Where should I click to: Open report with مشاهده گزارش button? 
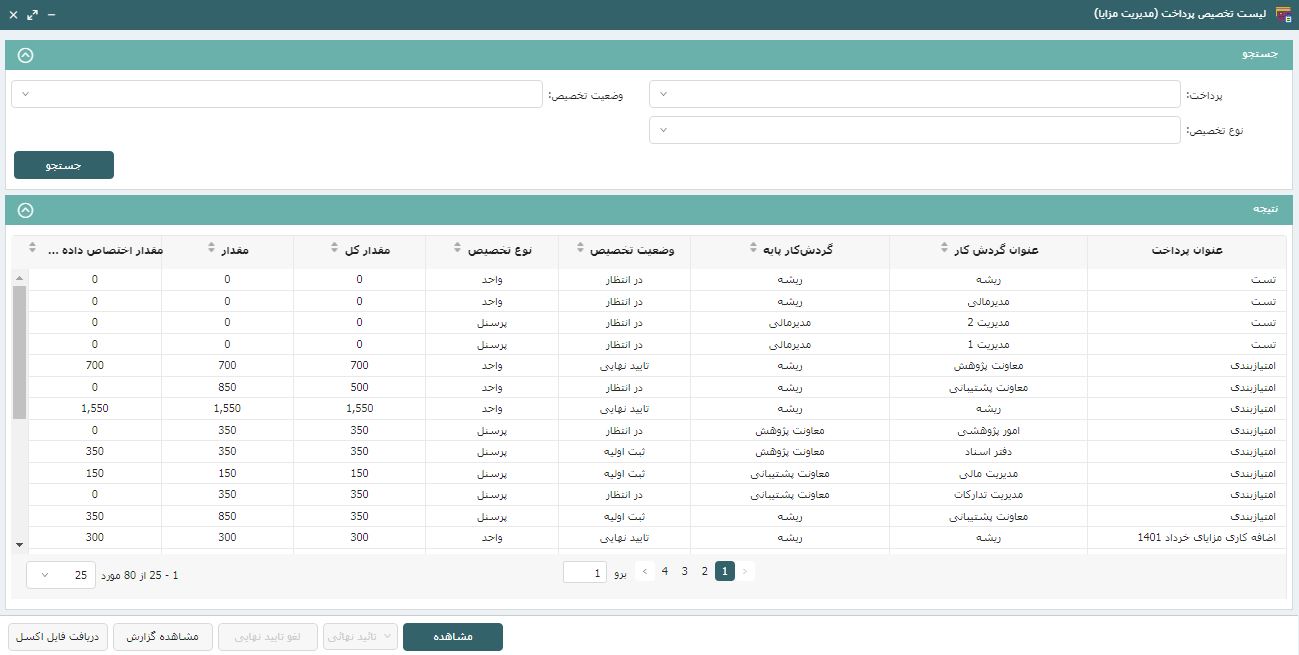162,637
